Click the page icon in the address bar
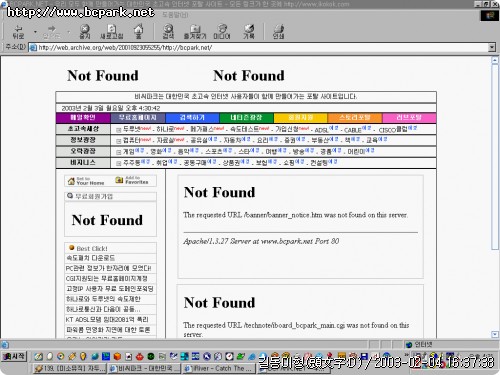 point(33,48)
